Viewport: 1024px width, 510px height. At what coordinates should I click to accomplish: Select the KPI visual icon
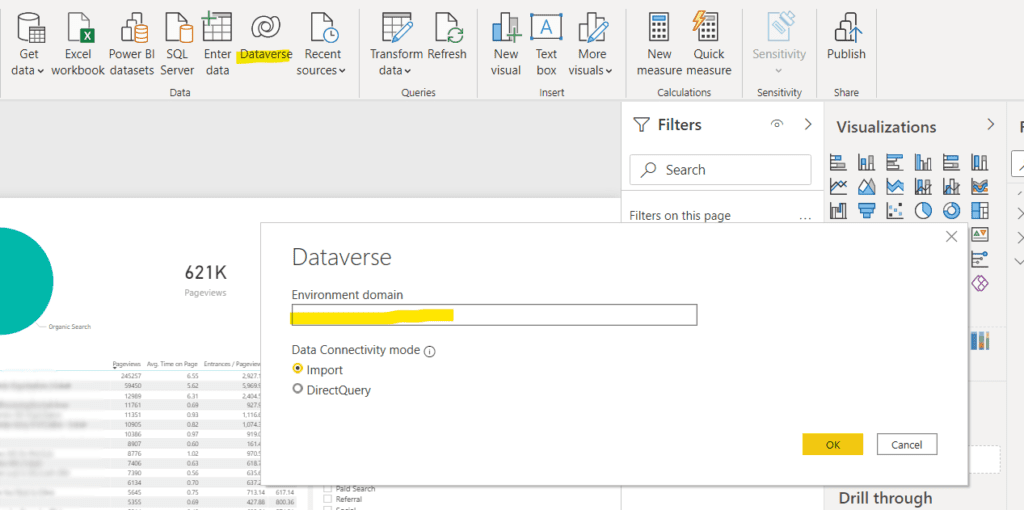click(980, 234)
